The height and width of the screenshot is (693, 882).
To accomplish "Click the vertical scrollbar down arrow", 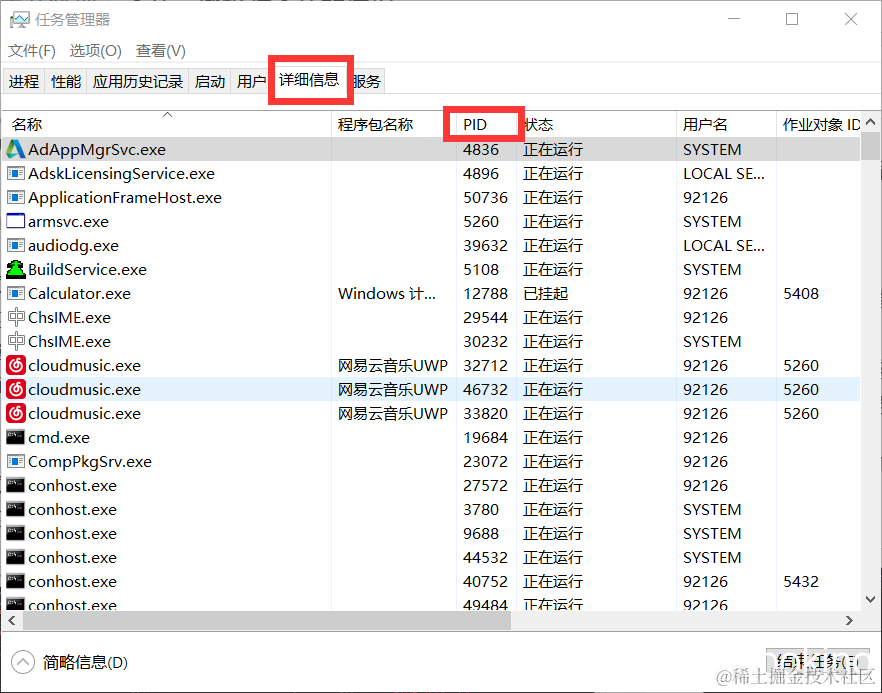I will pos(870,599).
